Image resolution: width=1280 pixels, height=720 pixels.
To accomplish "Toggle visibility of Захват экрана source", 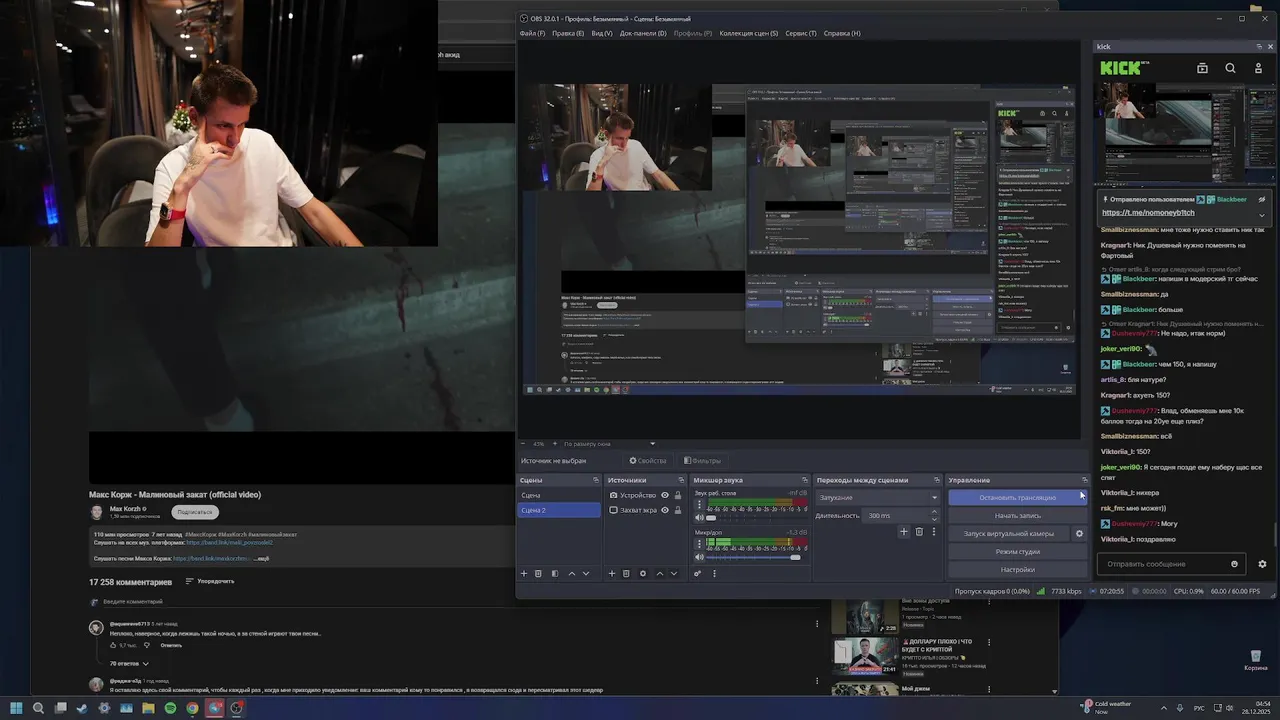I will click(665, 510).
